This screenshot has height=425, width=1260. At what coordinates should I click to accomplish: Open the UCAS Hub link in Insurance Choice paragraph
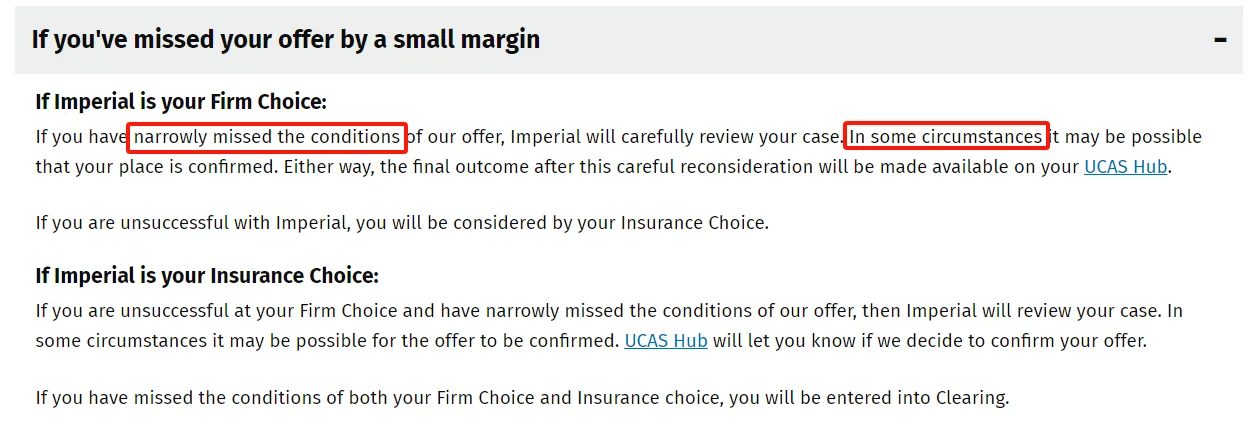(x=666, y=341)
